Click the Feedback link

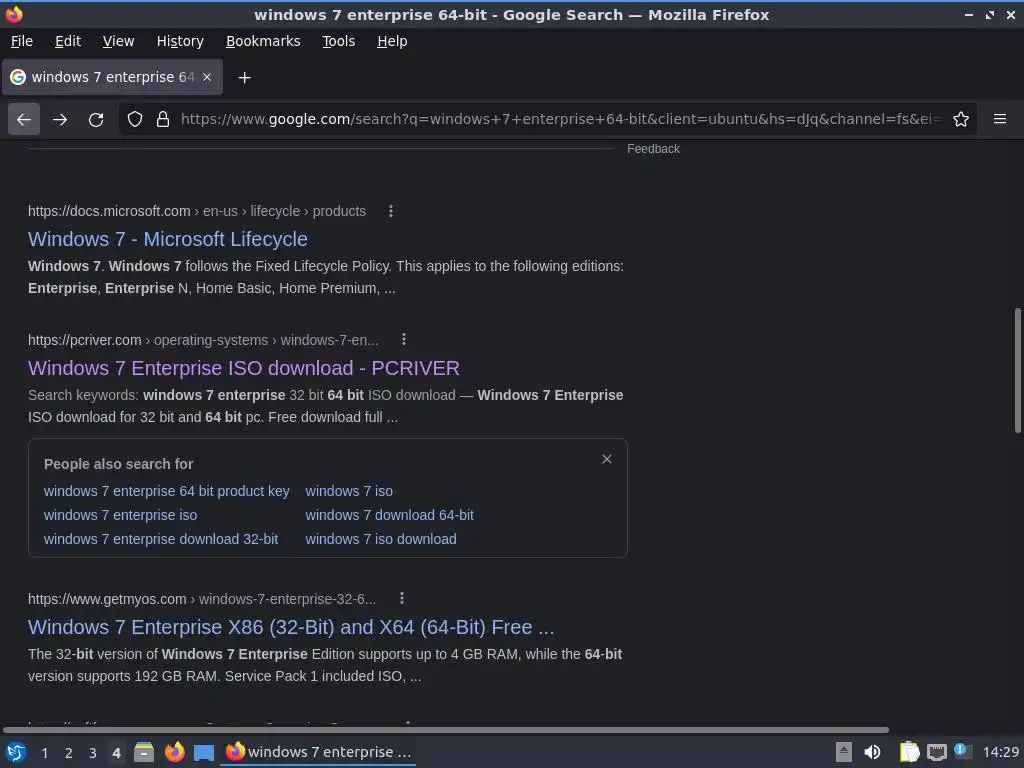point(653,149)
